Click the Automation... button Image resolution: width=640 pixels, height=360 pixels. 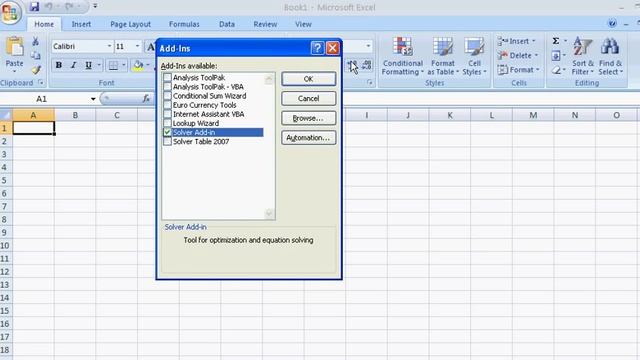[309, 138]
